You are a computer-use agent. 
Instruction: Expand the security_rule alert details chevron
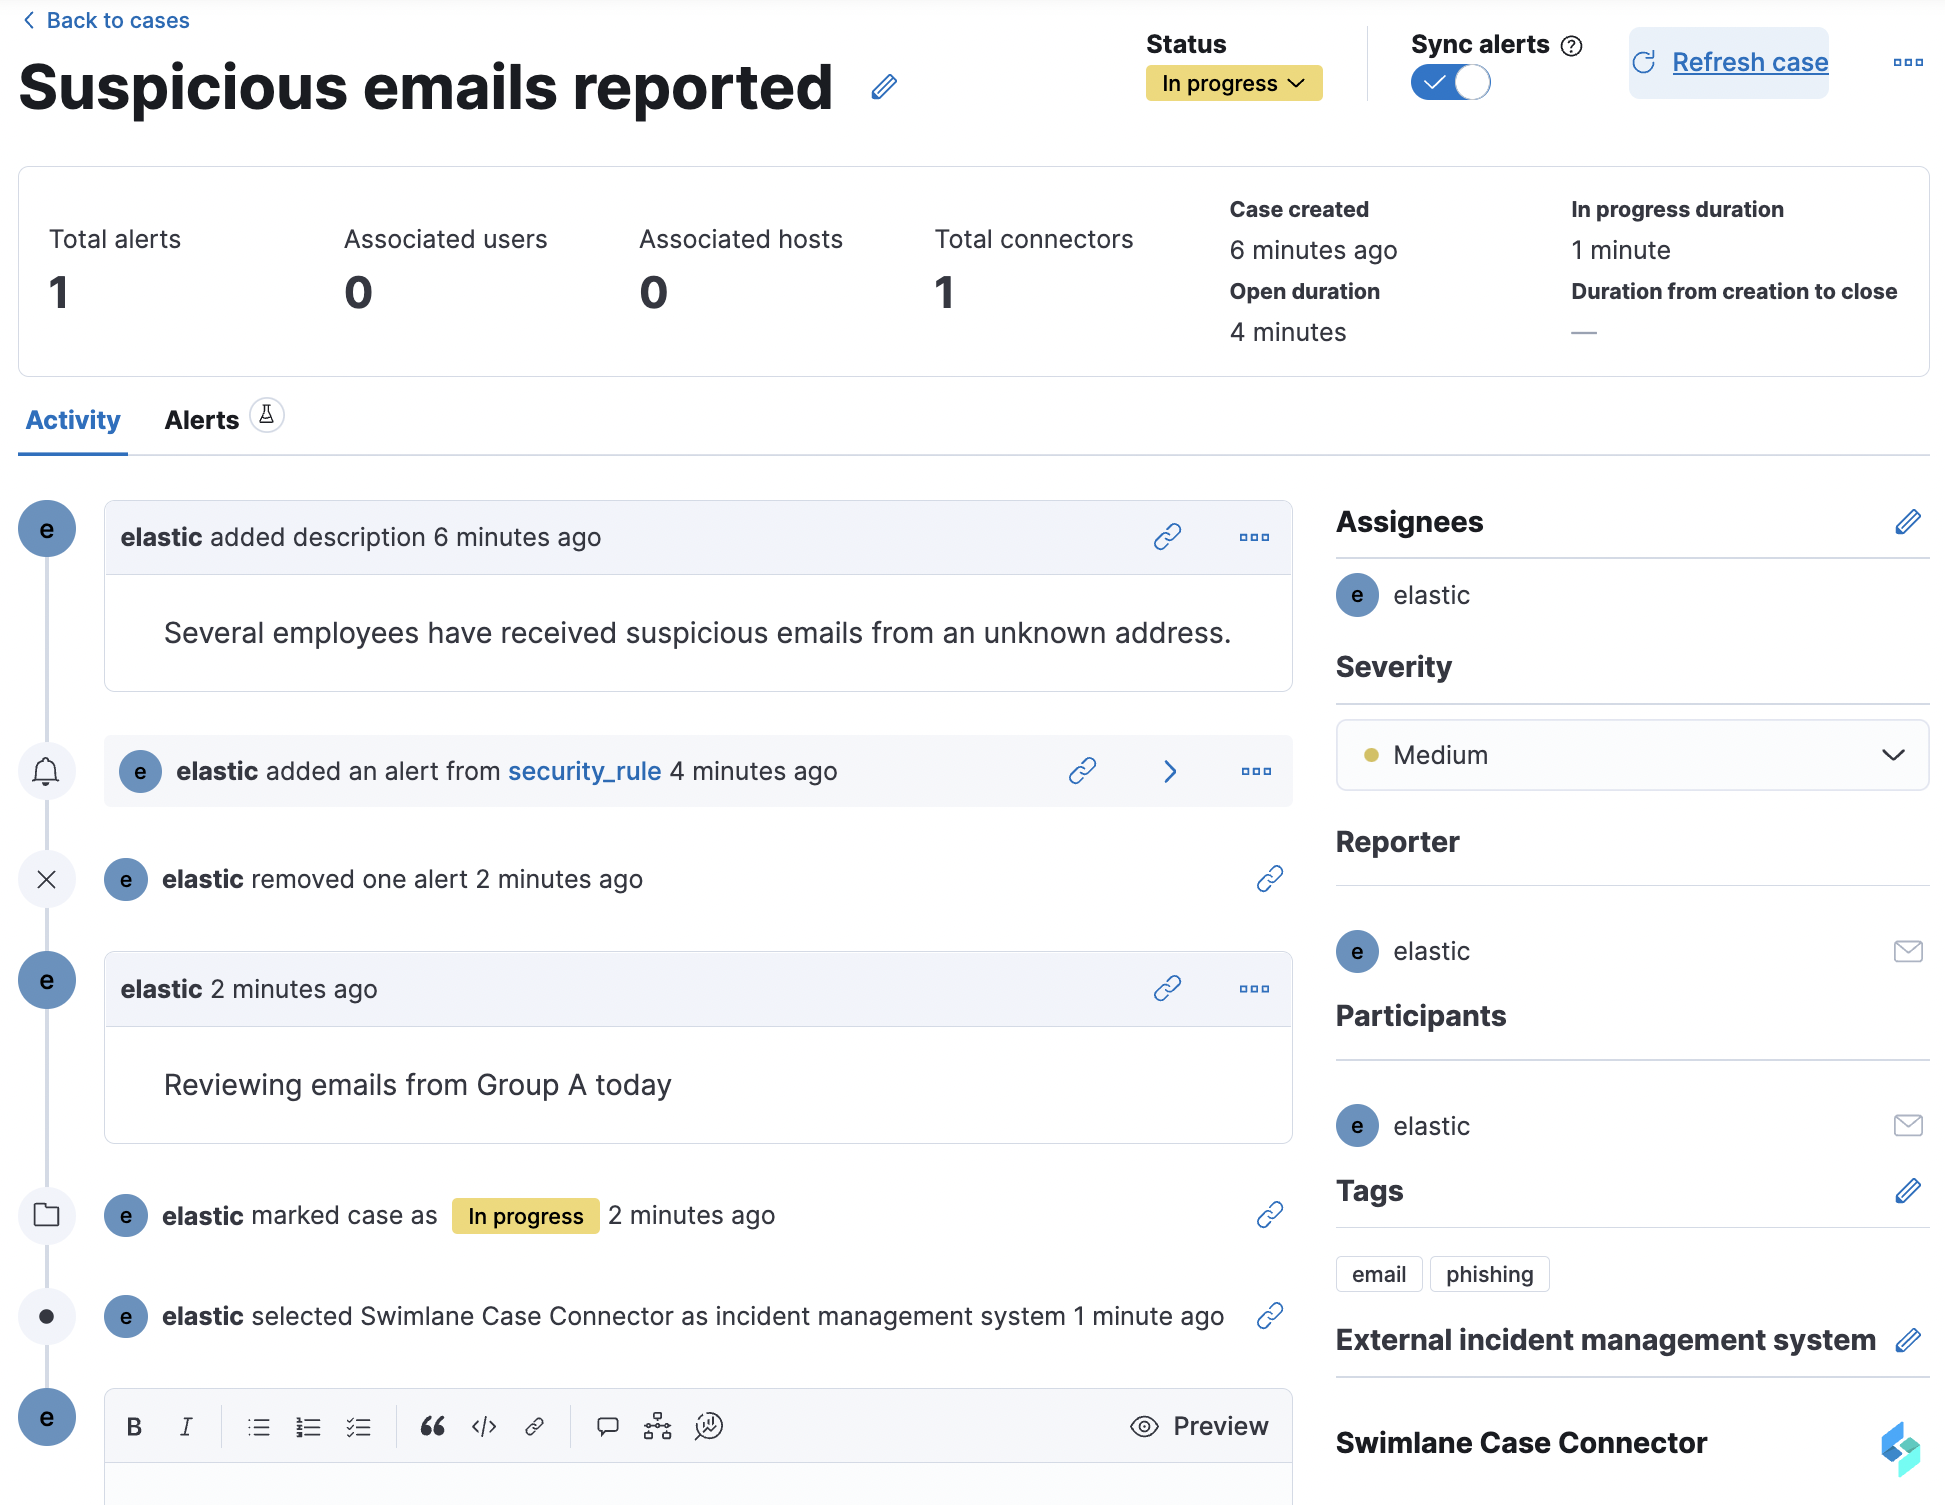(1170, 771)
